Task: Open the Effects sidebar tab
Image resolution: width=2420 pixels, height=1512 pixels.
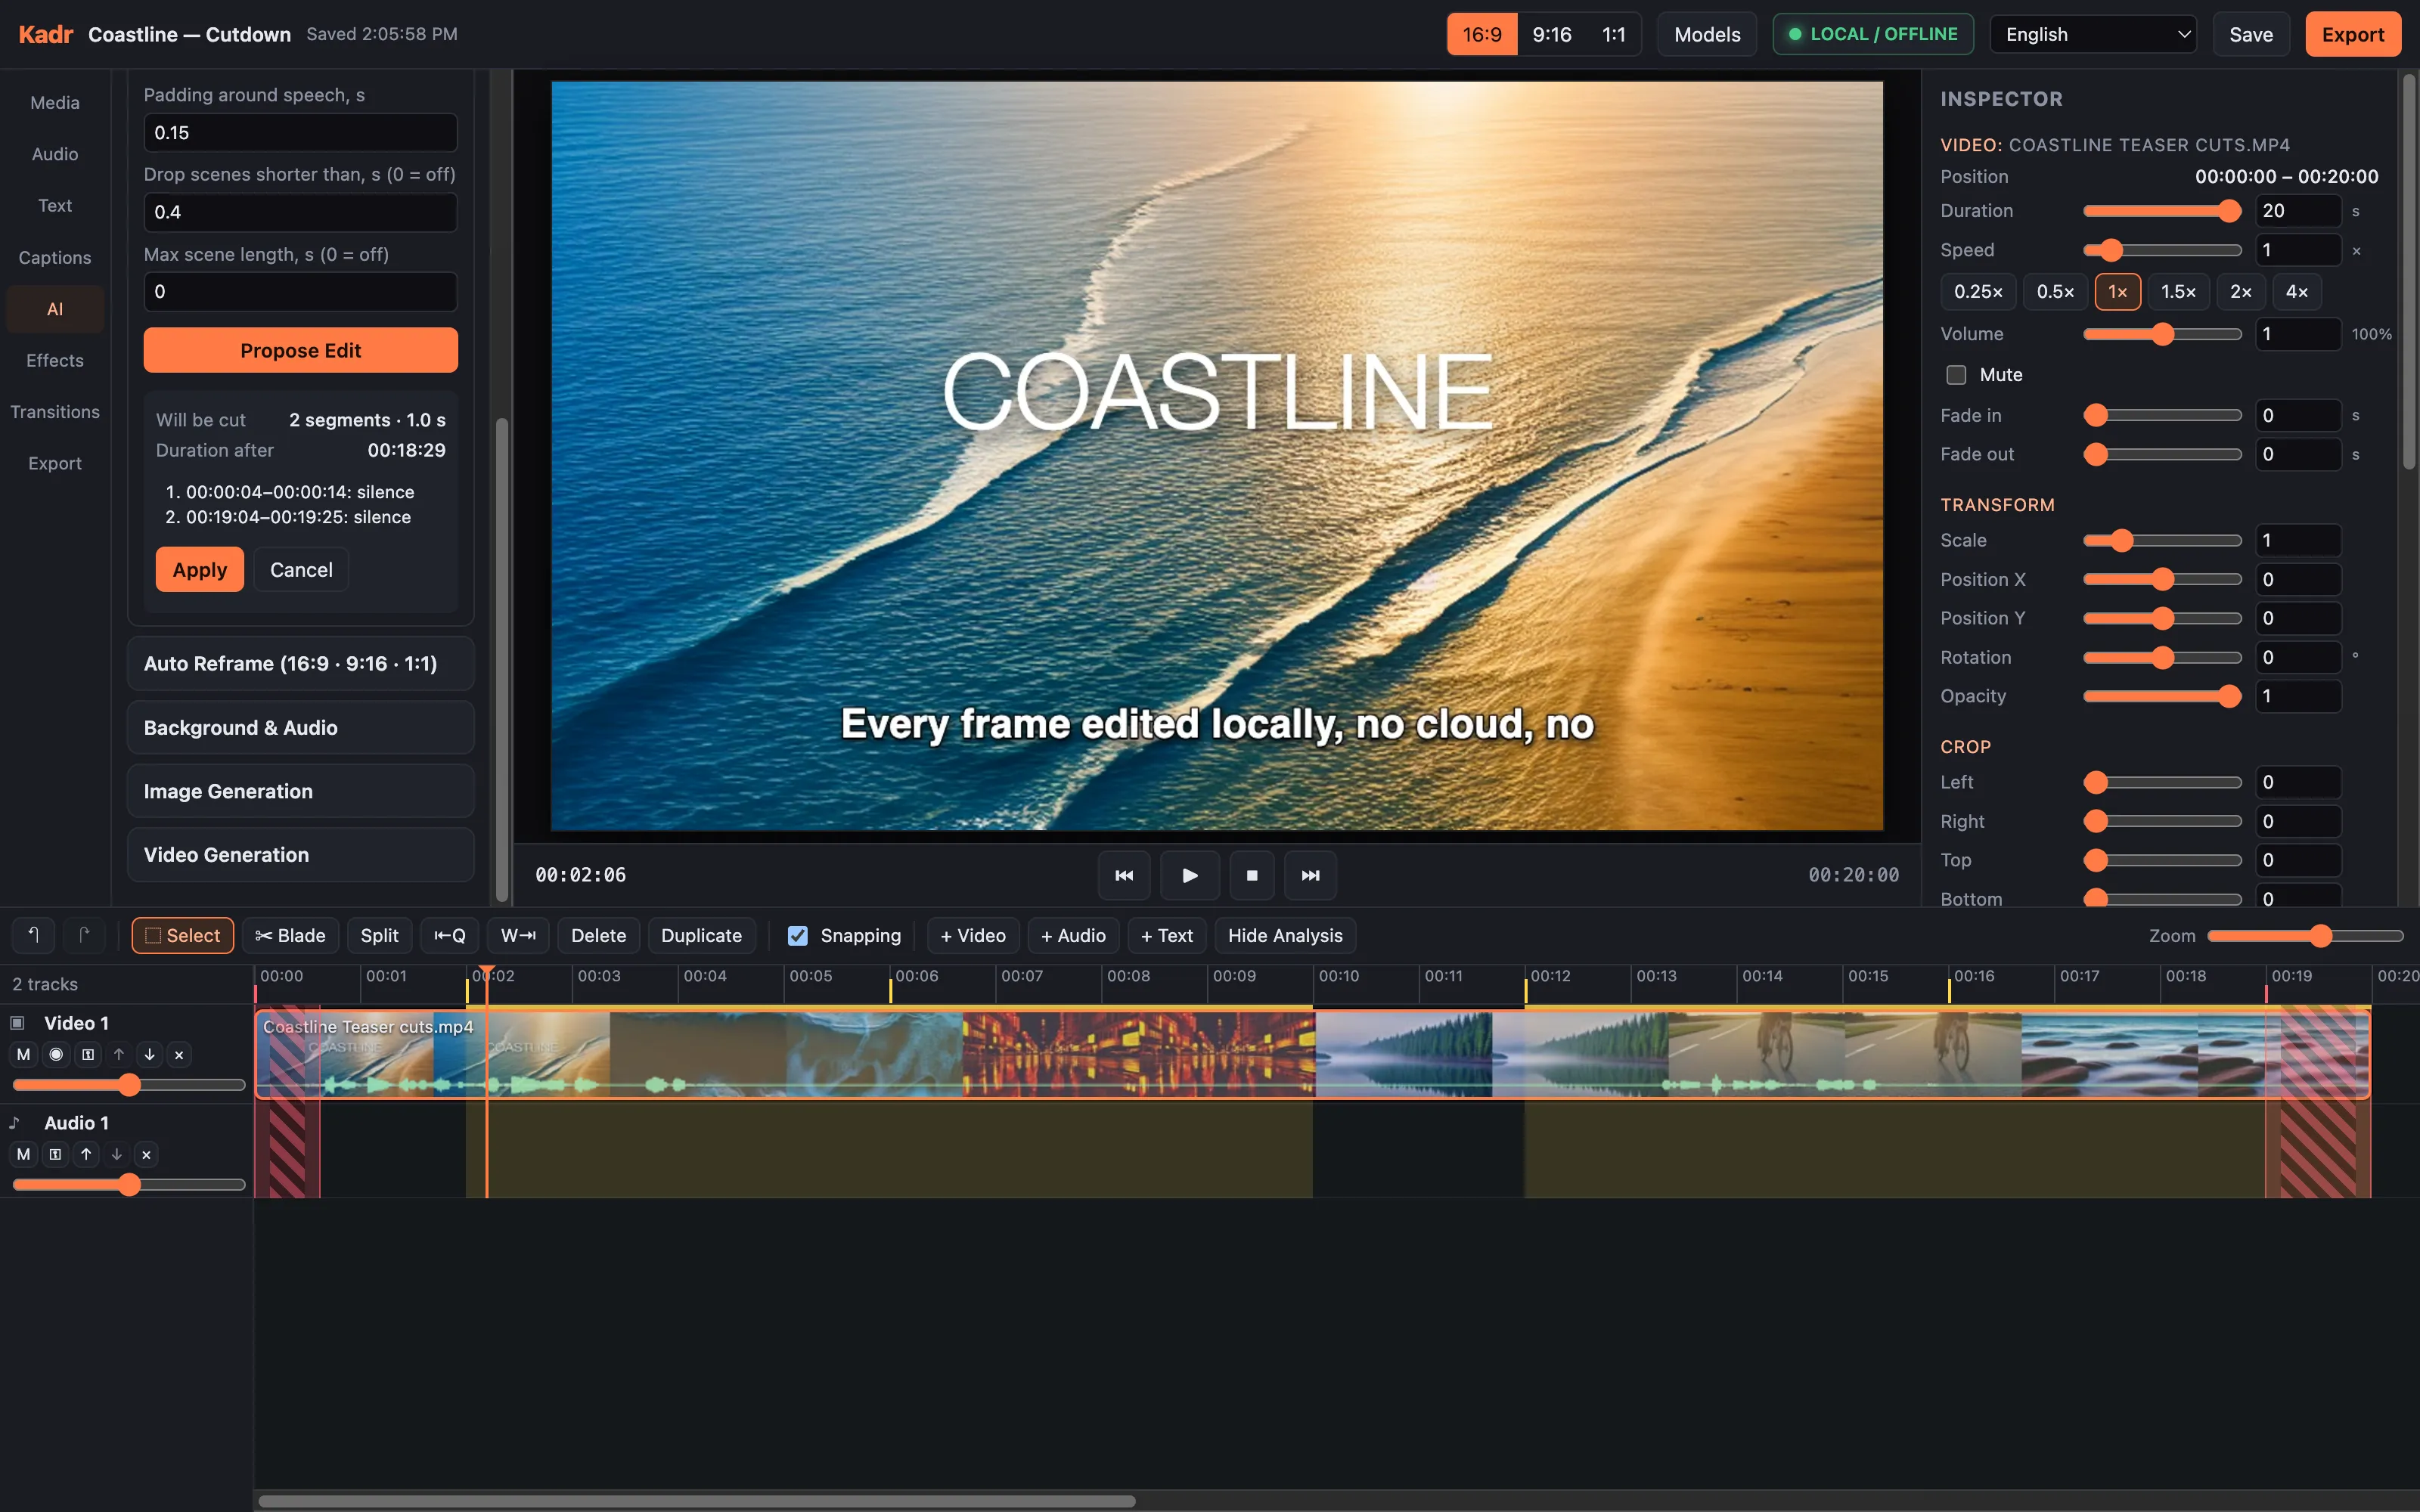Action: pyautogui.click(x=55, y=360)
